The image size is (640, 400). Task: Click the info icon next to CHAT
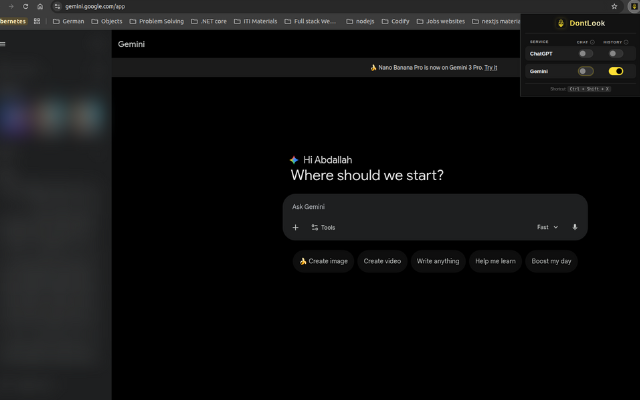[592, 42]
